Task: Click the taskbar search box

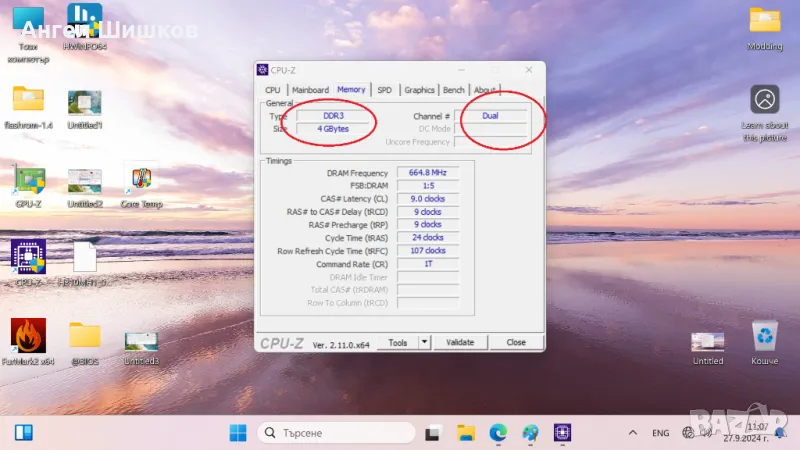Action: (x=333, y=433)
